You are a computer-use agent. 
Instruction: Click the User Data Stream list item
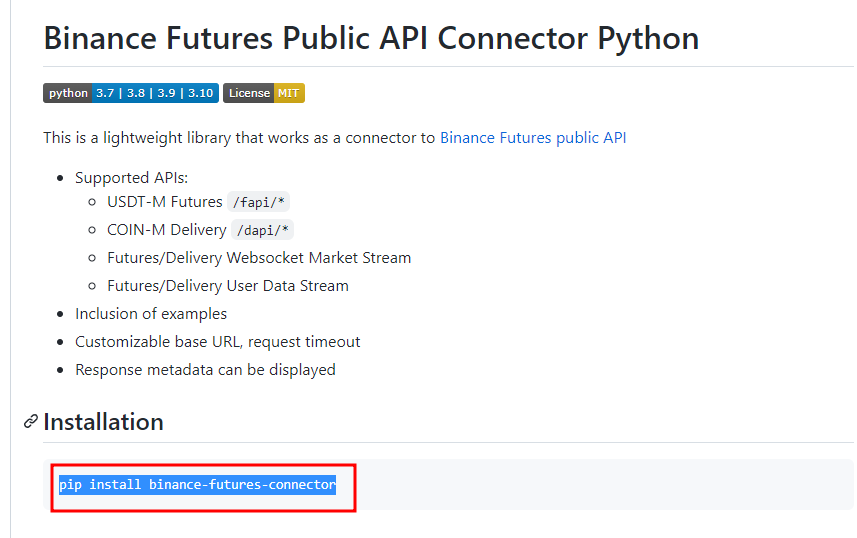click(x=228, y=286)
